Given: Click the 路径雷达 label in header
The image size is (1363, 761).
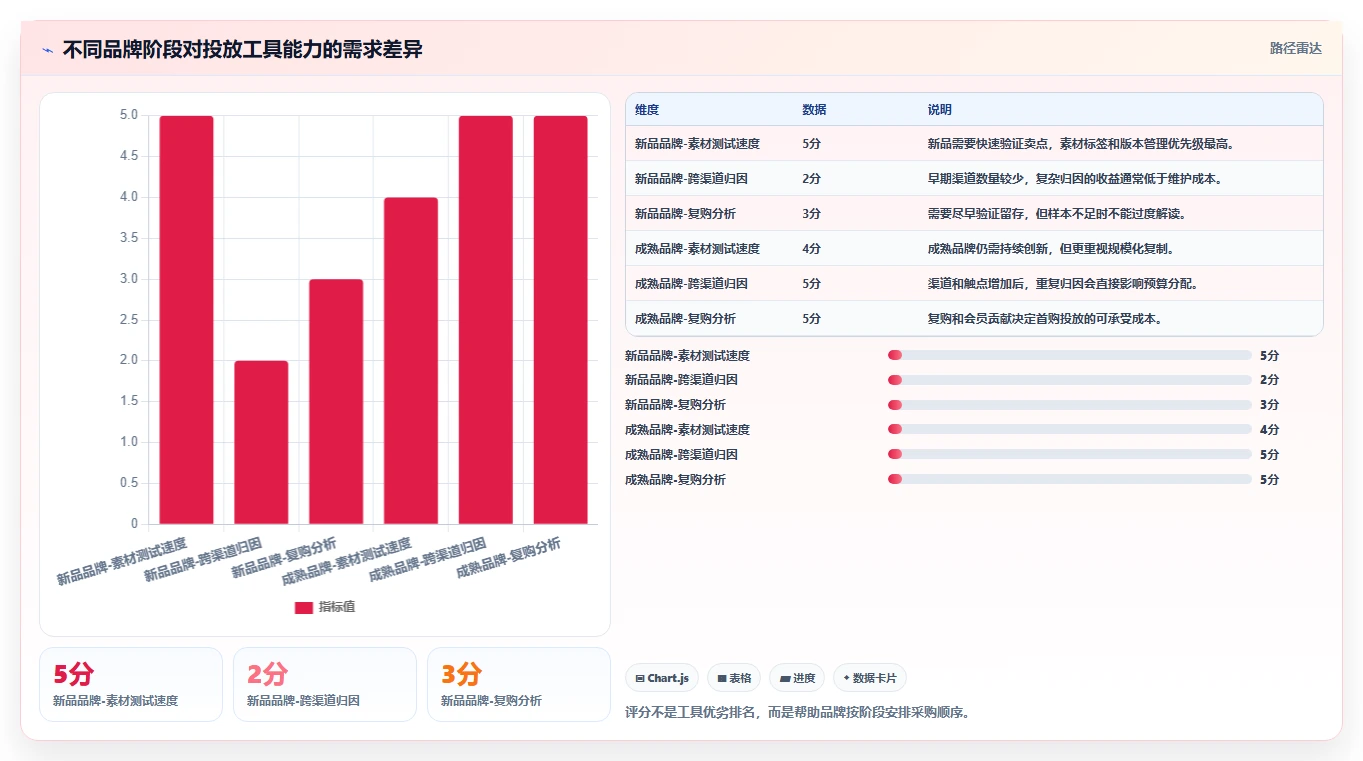Looking at the screenshot, I should [x=1295, y=48].
